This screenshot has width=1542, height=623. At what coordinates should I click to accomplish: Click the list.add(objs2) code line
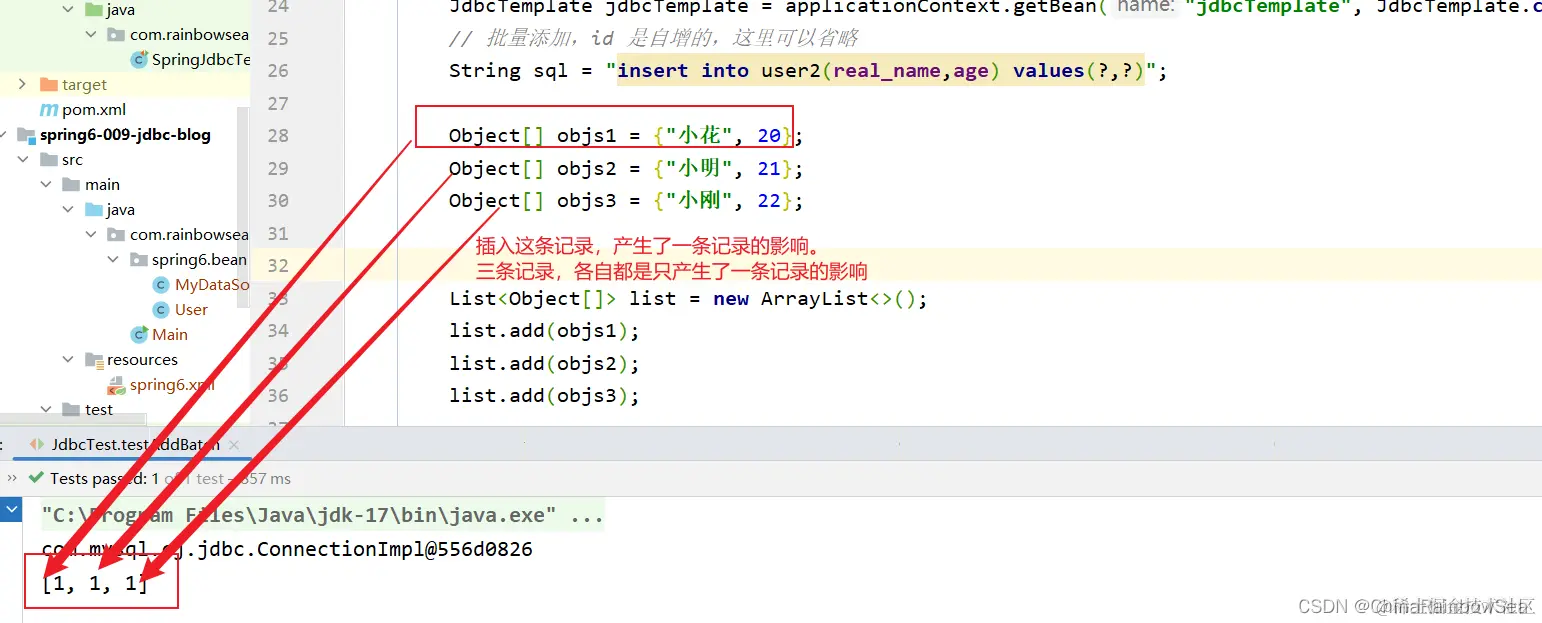[544, 364]
